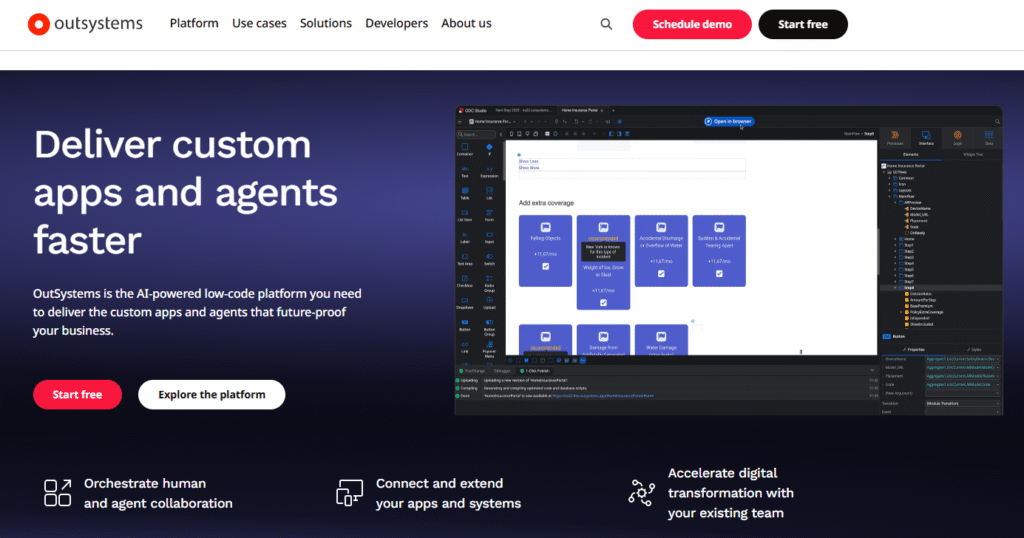Click Connect and extend apps icon
The width and height of the screenshot is (1024, 538).
(x=349, y=493)
